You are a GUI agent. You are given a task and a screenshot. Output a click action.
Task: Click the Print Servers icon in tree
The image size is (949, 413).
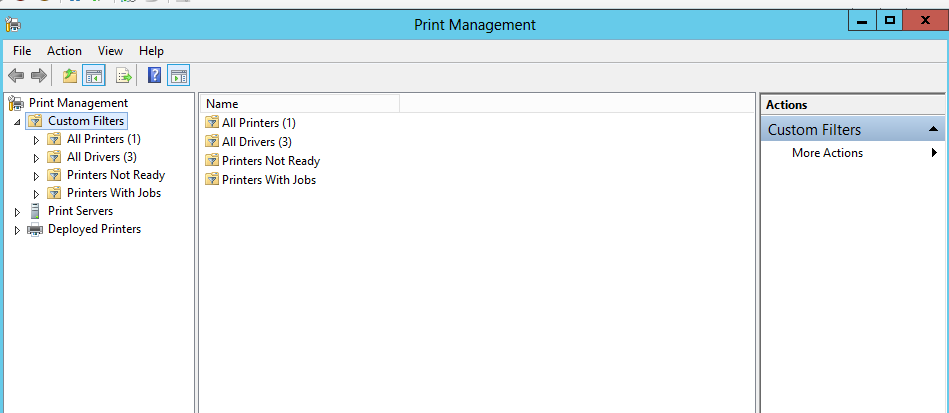click(35, 211)
